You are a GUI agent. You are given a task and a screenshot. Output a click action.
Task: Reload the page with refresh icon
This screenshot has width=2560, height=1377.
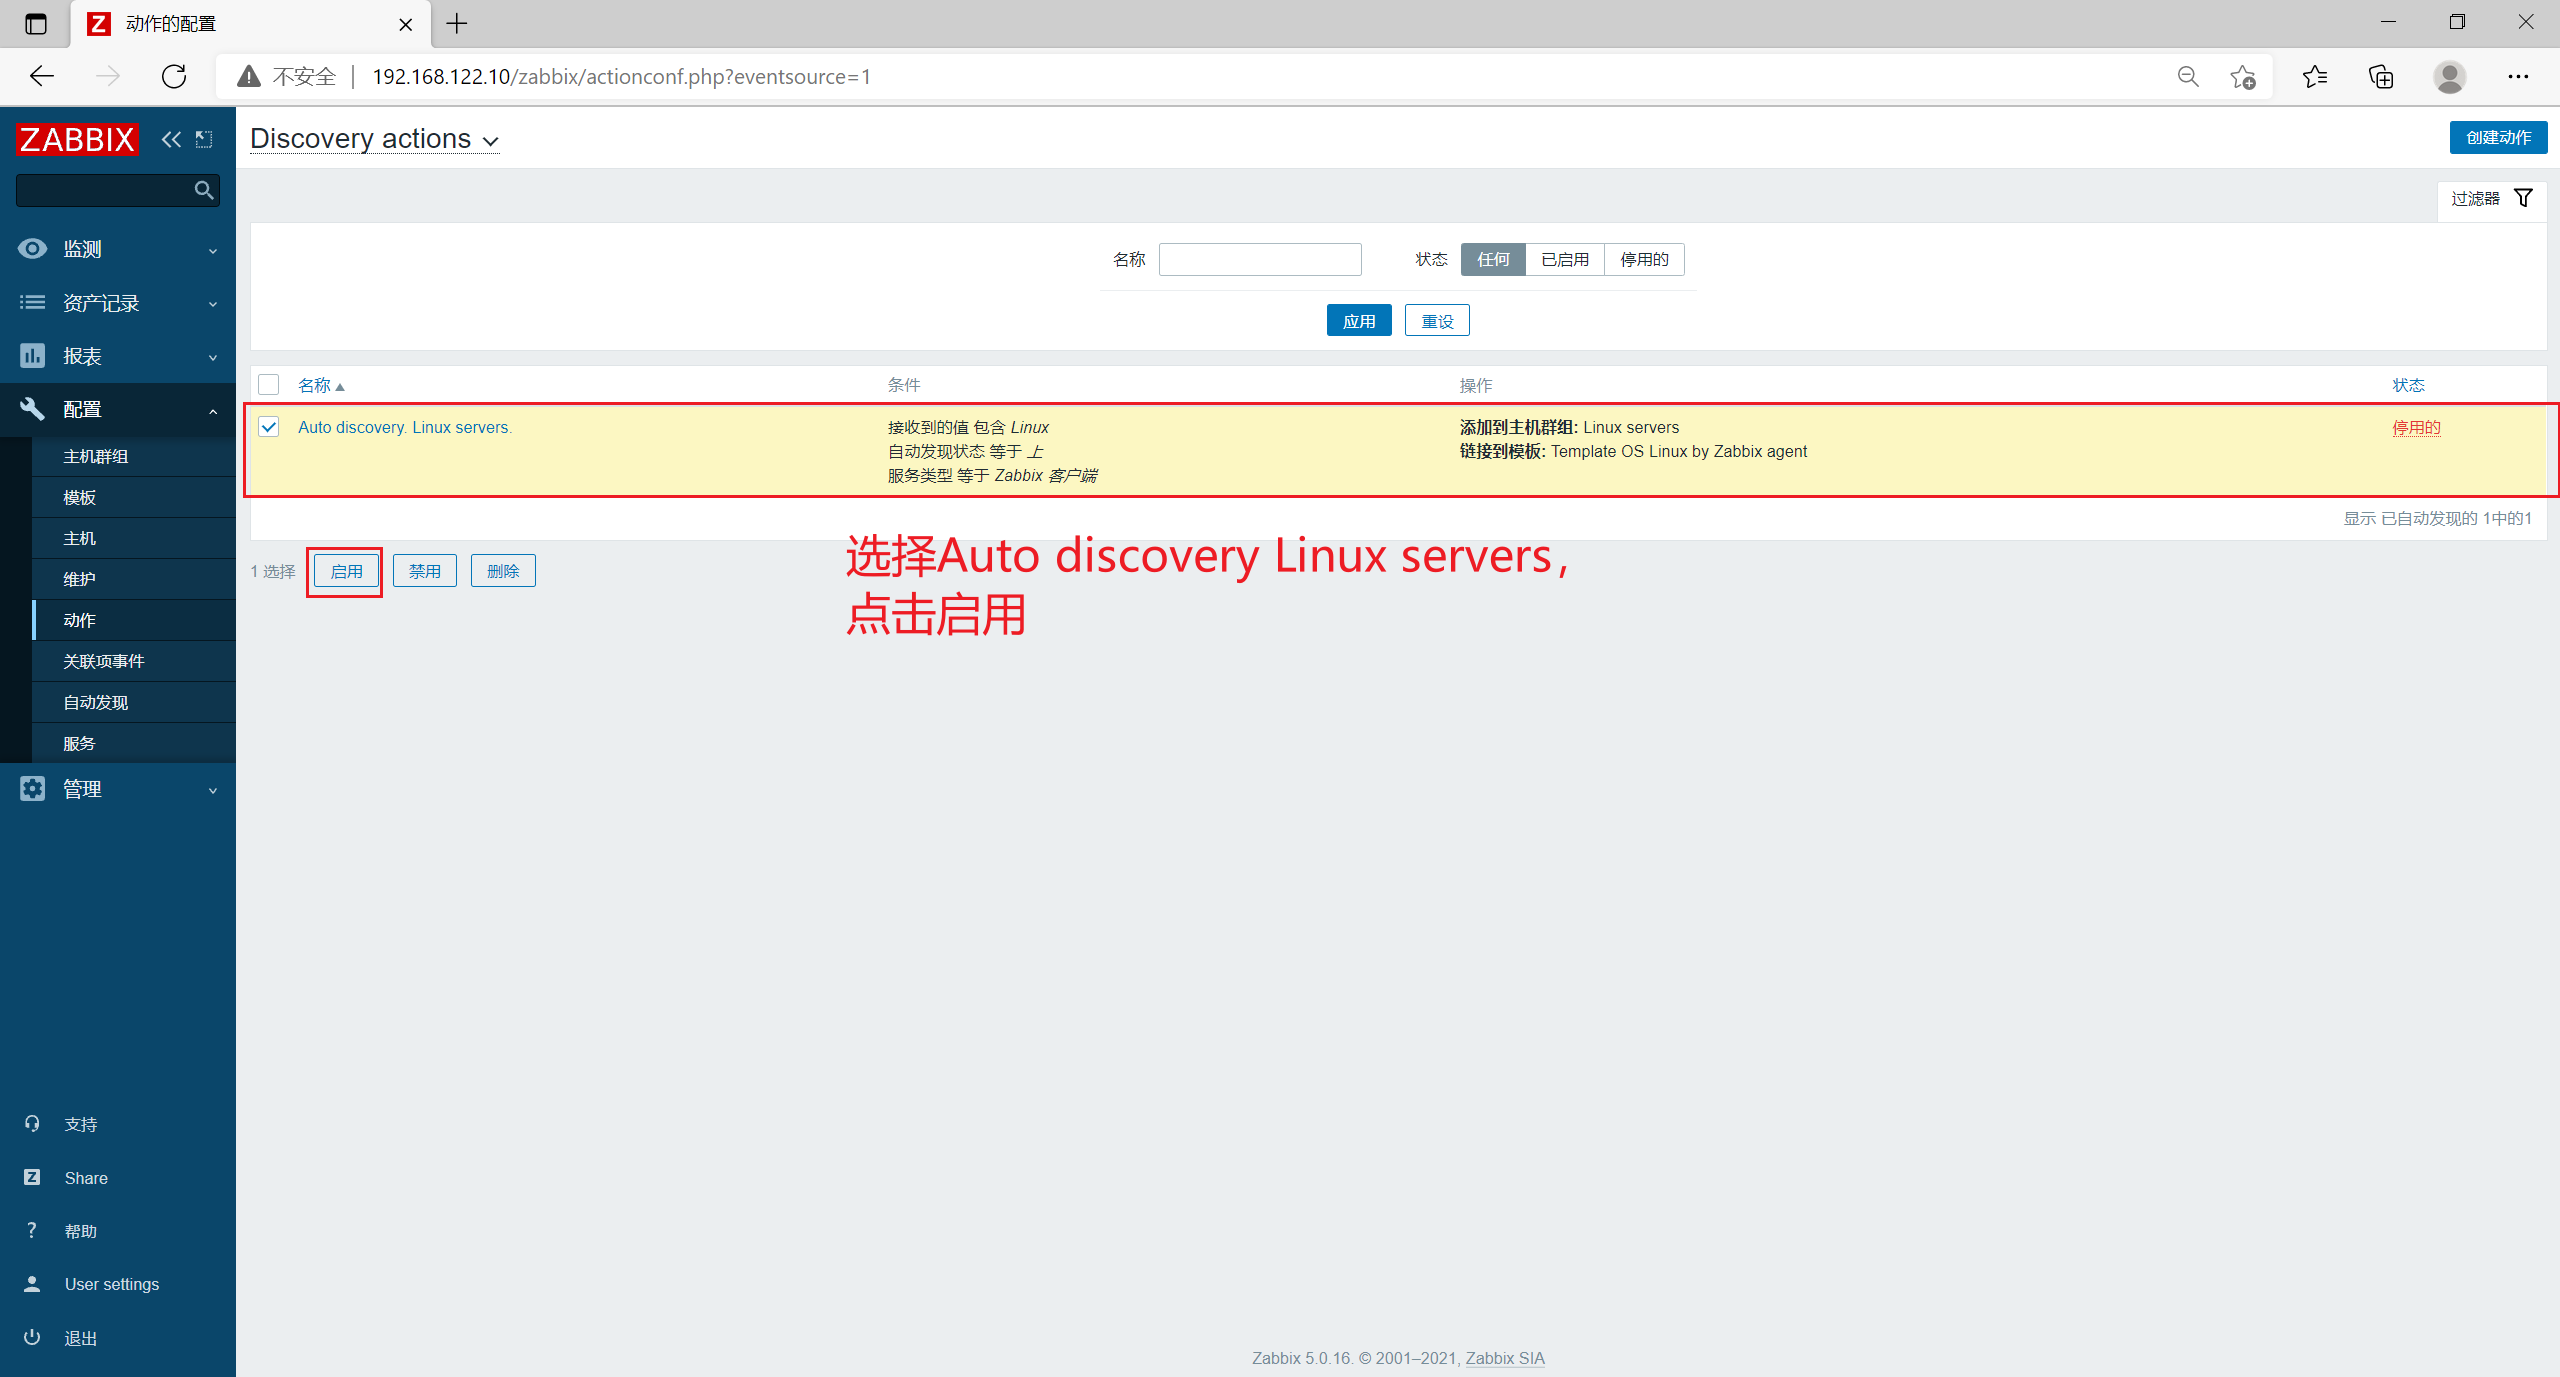point(174,76)
